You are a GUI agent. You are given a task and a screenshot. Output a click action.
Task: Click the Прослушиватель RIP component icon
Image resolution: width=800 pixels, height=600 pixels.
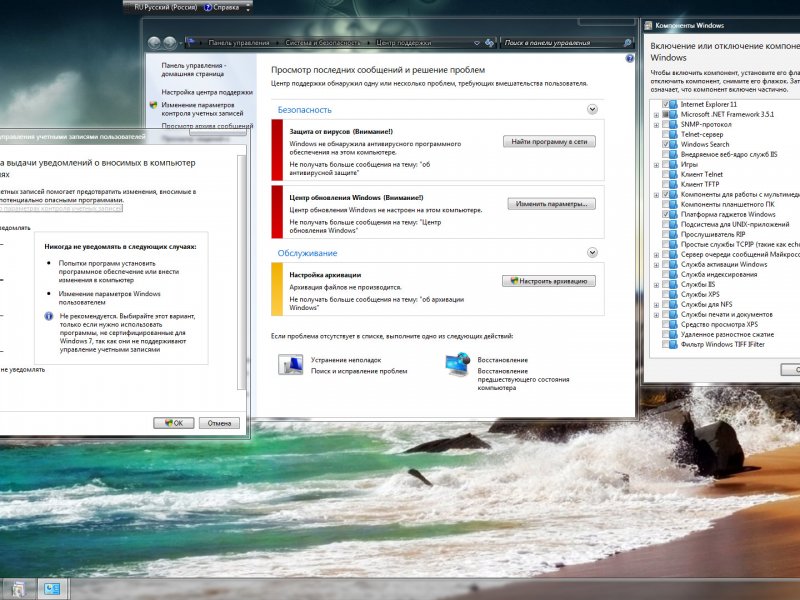tap(673, 234)
